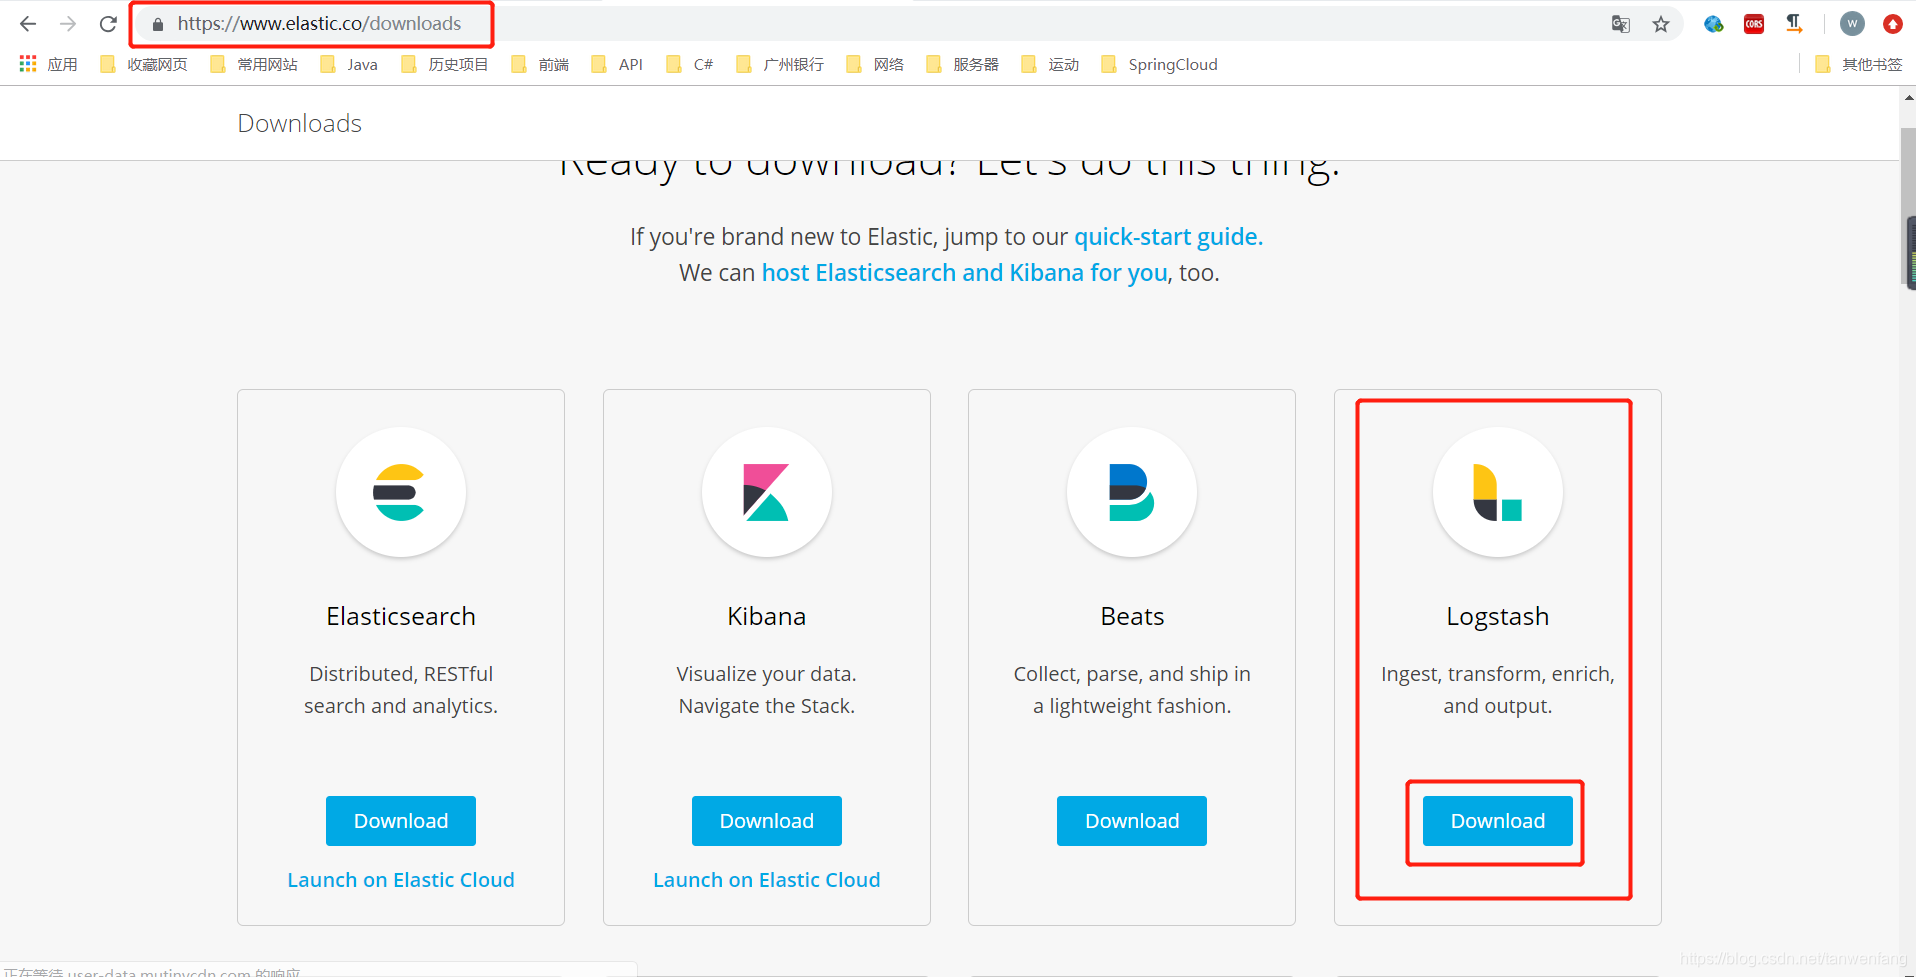The height and width of the screenshot is (977, 1916).
Task: Bookmark this page with star icon
Action: (x=1661, y=24)
